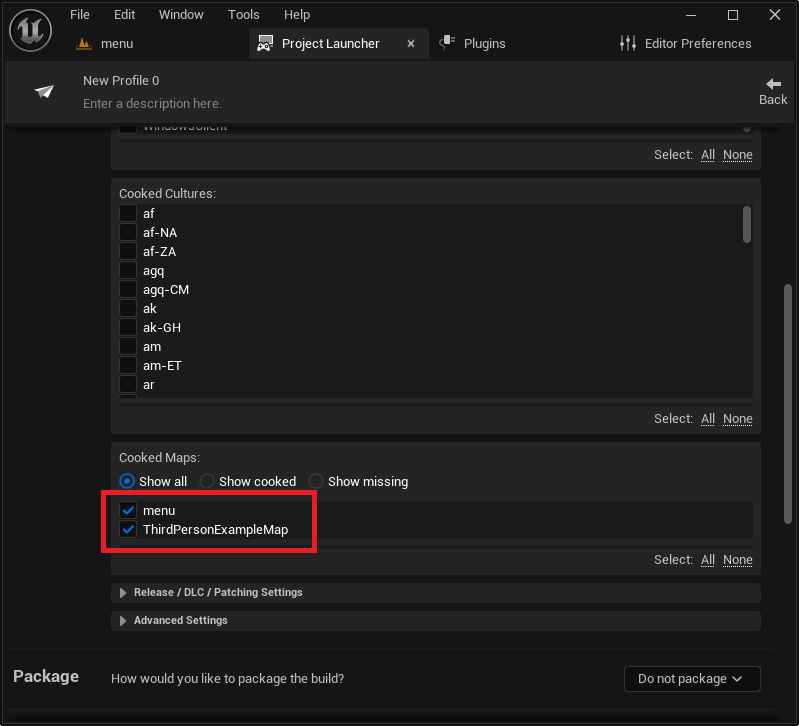Click the Project Launcher tab icon
The height and width of the screenshot is (726, 799).
(265, 43)
